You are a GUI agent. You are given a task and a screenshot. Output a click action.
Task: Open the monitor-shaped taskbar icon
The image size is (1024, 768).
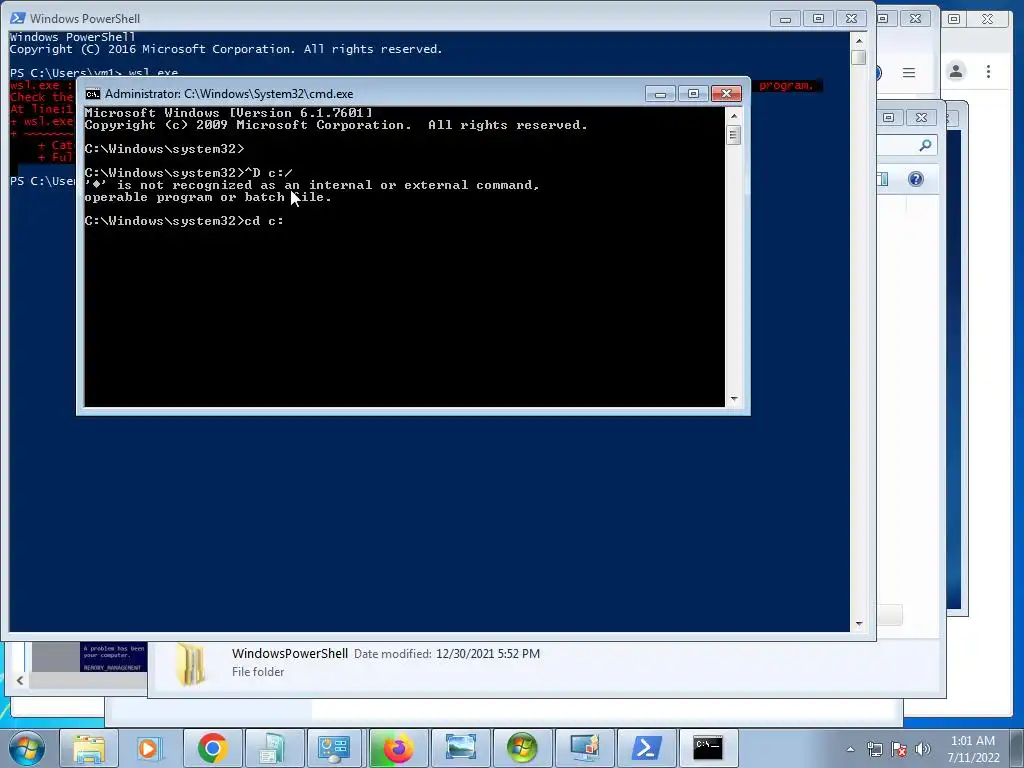[584, 748]
